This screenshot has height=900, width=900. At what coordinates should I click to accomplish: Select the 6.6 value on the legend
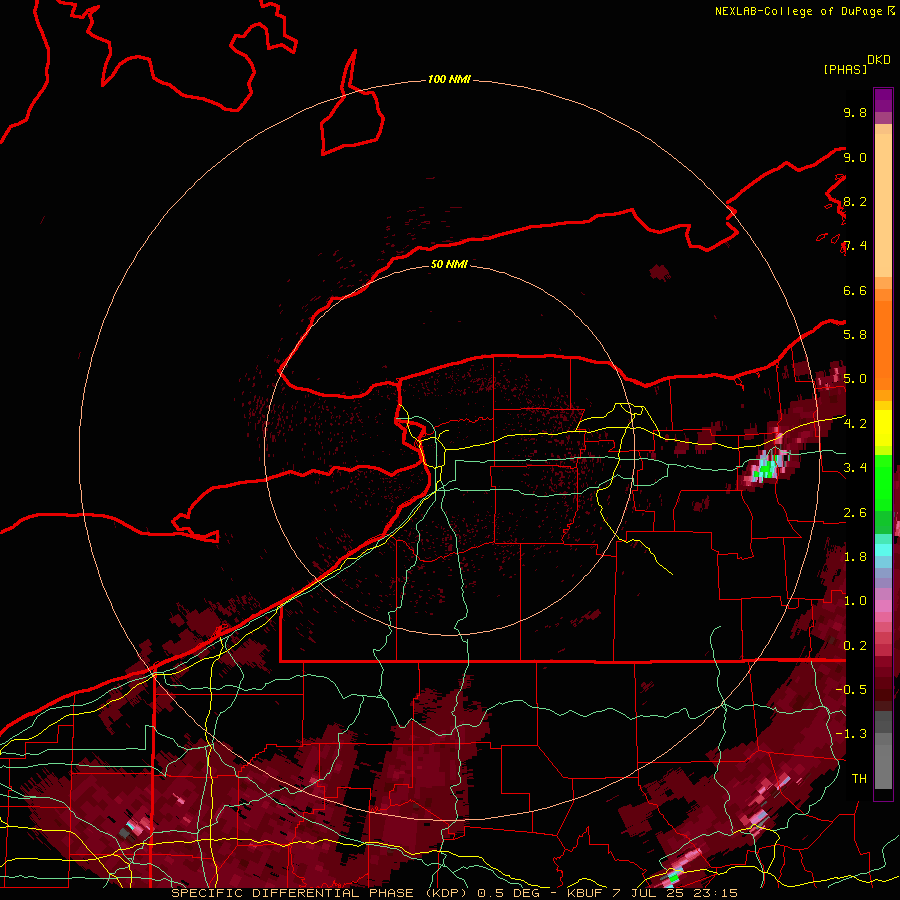point(855,290)
